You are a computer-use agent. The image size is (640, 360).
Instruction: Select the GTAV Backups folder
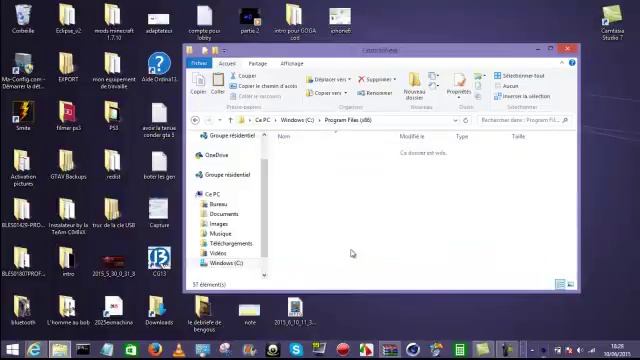68,165
